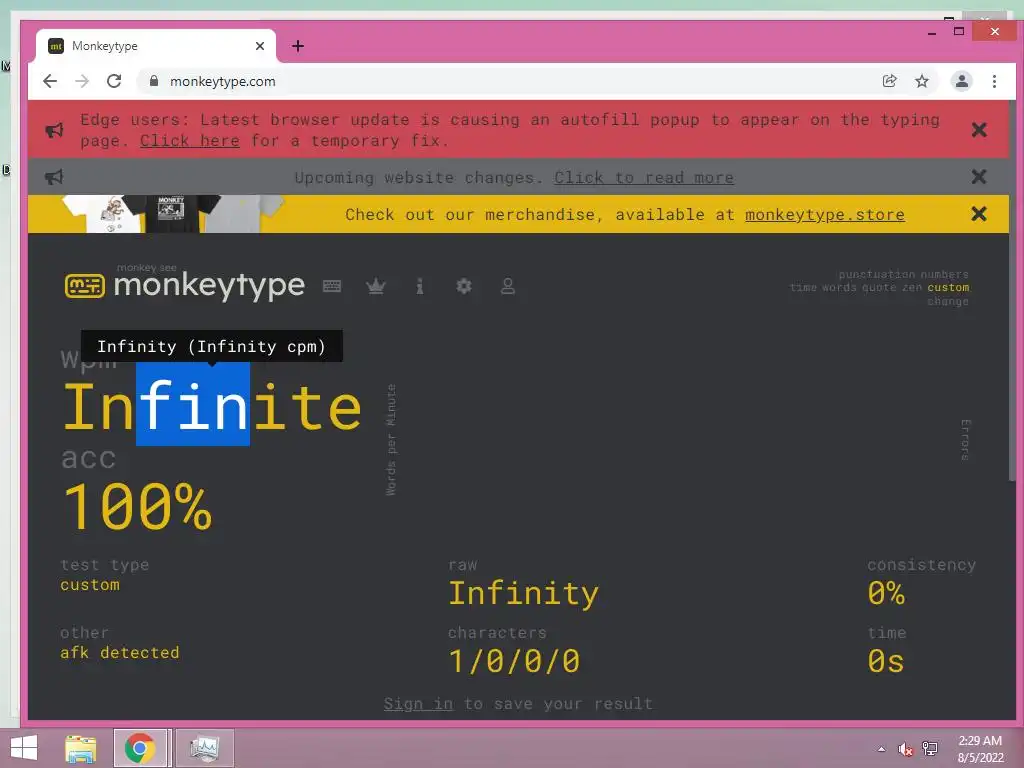Screen dimensions: 1024x768
Task: Click the muted volume tray icon
Action: coord(905,749)
